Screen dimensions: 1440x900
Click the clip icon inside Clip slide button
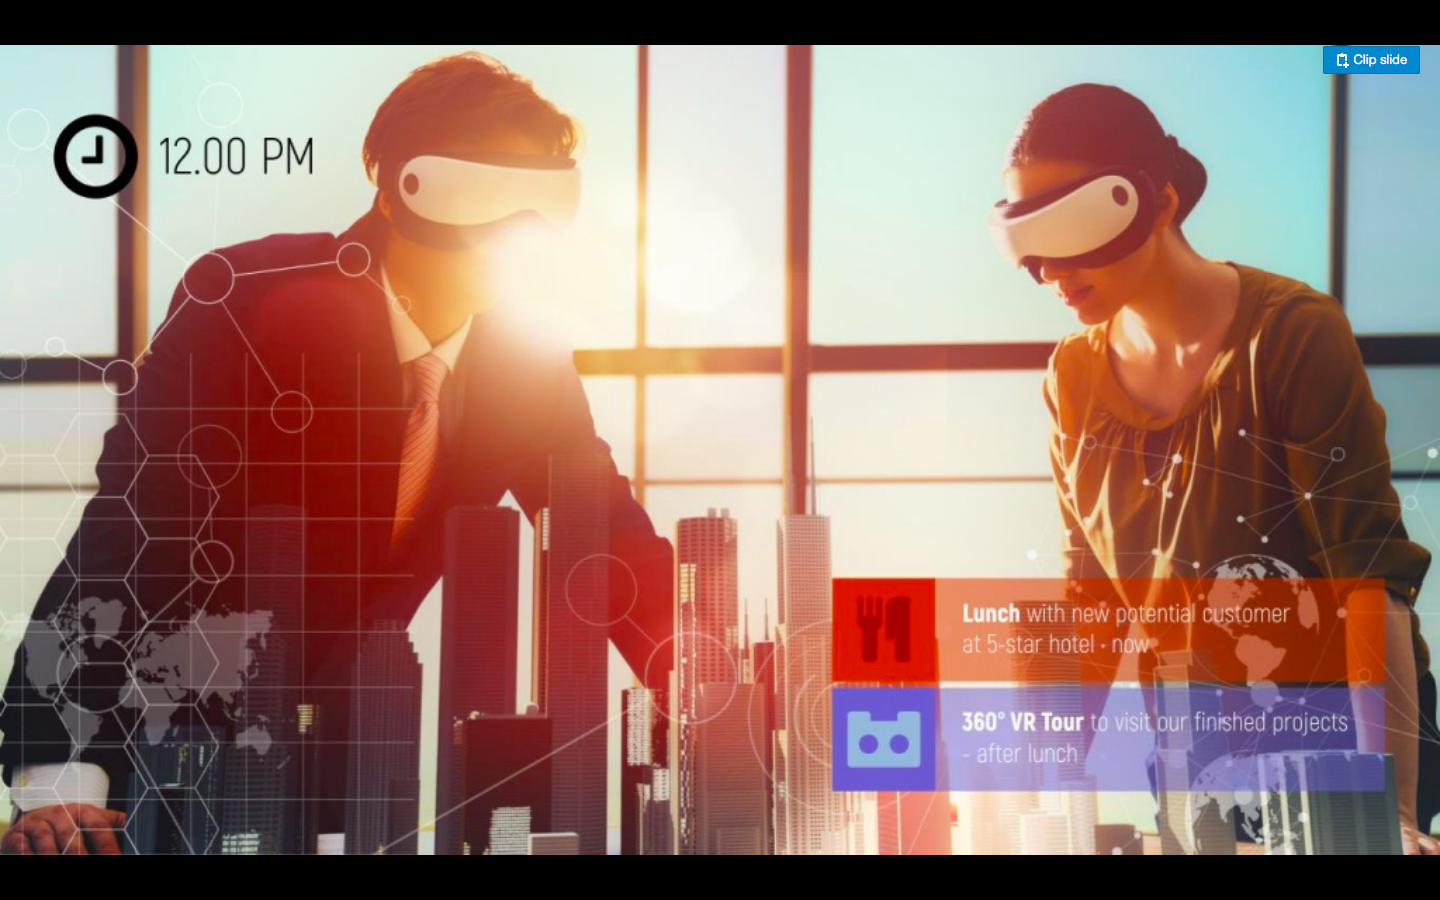(x=1342, y=60)
